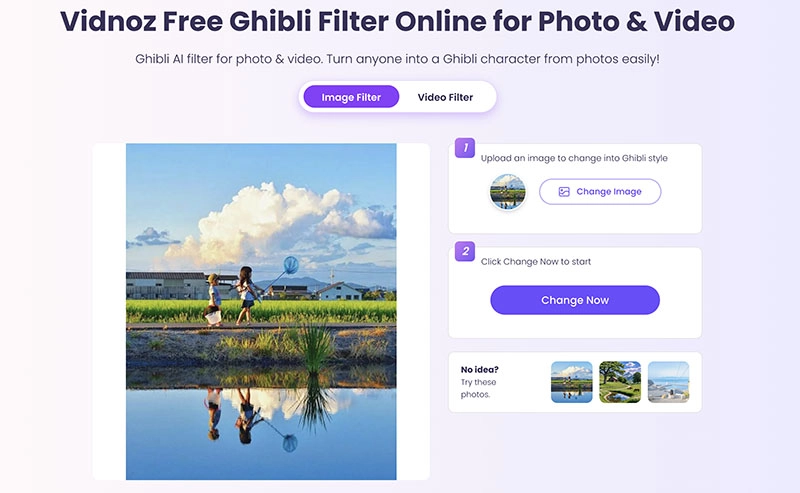Screen dimensions: 800x493
Task: Click the Change Now button
Action: 575,300
